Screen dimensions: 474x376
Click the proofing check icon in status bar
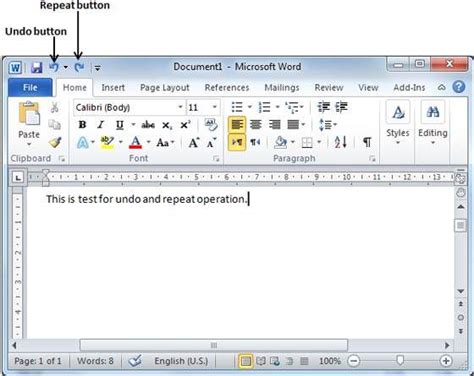[x=135, y=361]
